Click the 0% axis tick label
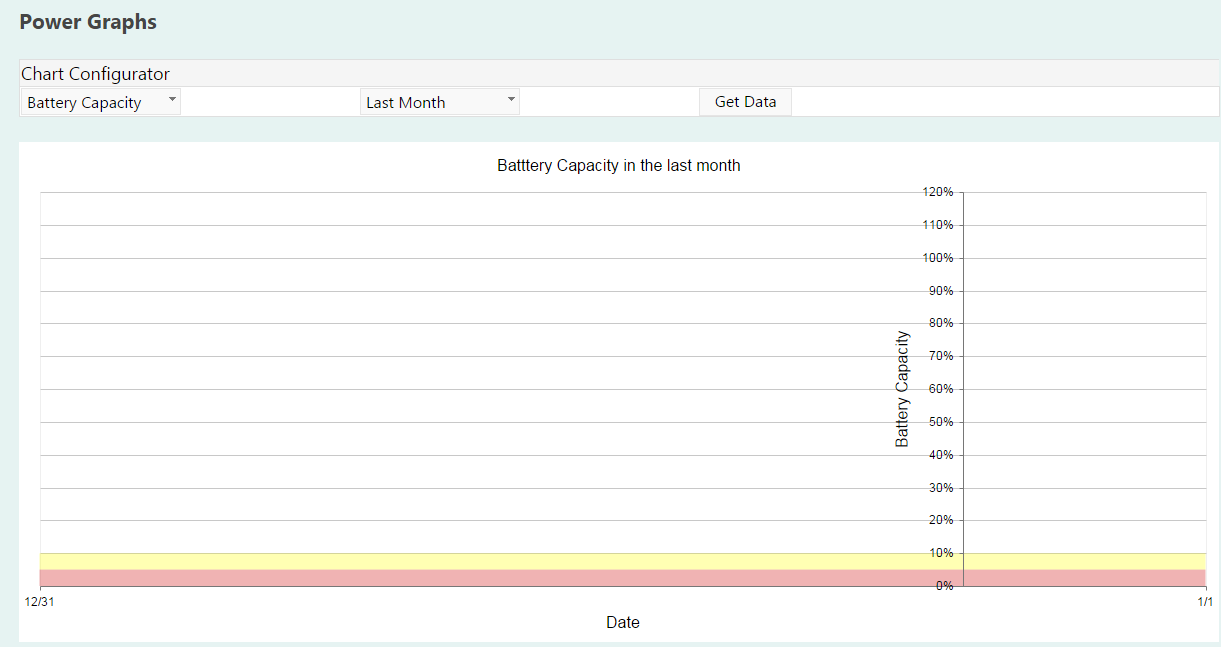The image size is (1221, 649). (x=943, y=586)
